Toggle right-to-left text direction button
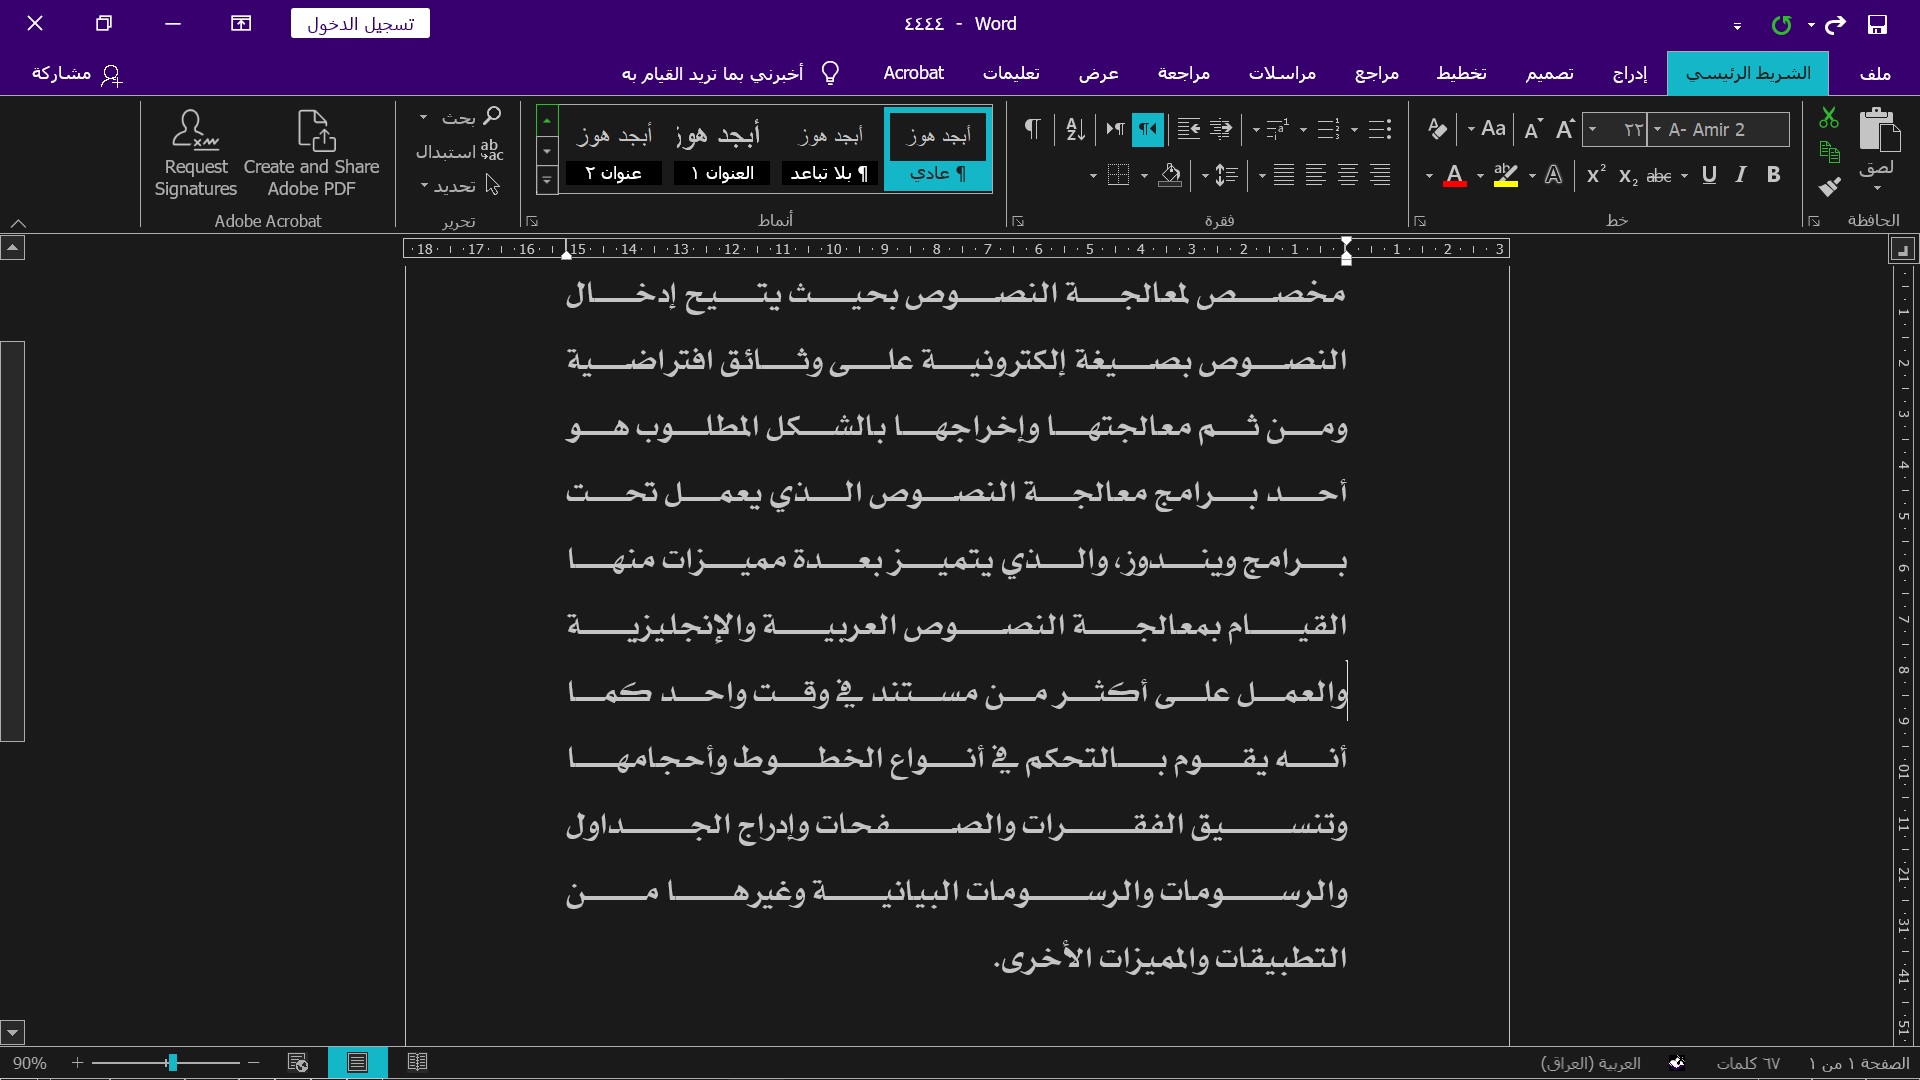Image resolution: width=1920 pixels, height=1080 pixels. 1147,129
